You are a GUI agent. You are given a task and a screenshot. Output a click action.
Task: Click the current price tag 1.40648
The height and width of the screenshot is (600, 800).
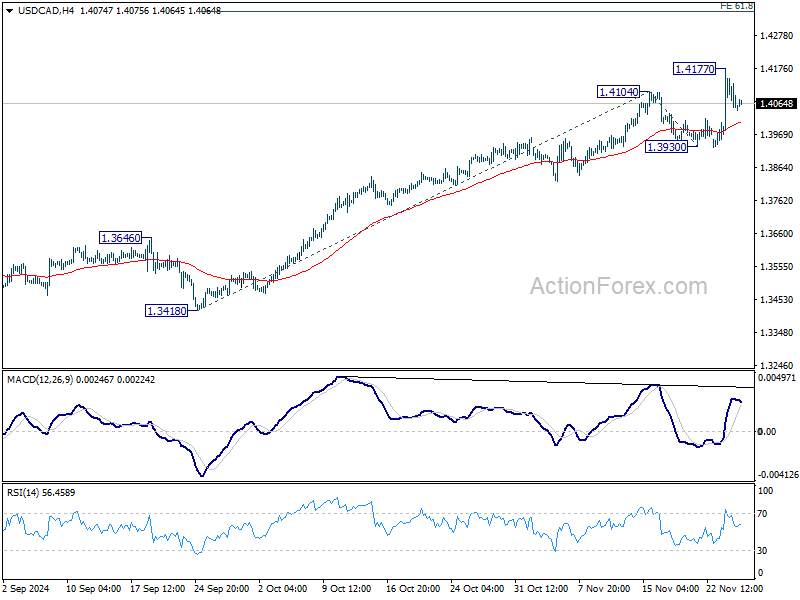[x=777, y=104]
